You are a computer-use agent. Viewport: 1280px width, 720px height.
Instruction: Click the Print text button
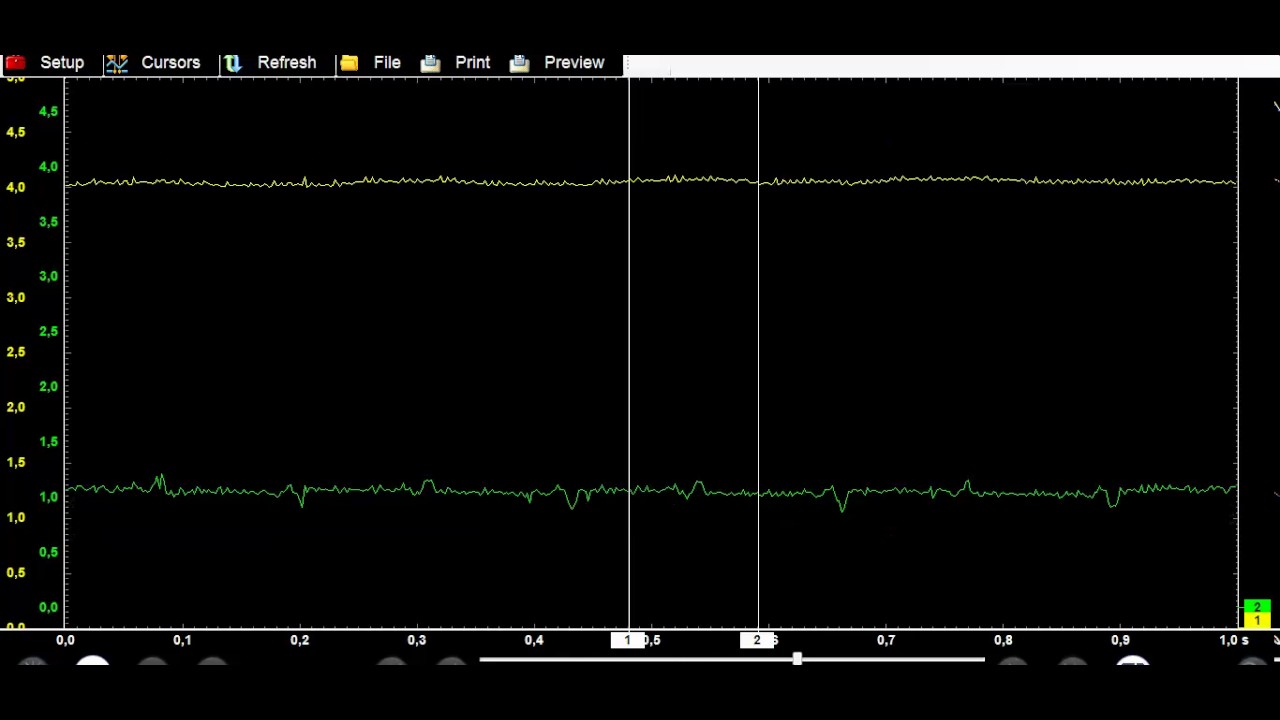coord(473,62)
